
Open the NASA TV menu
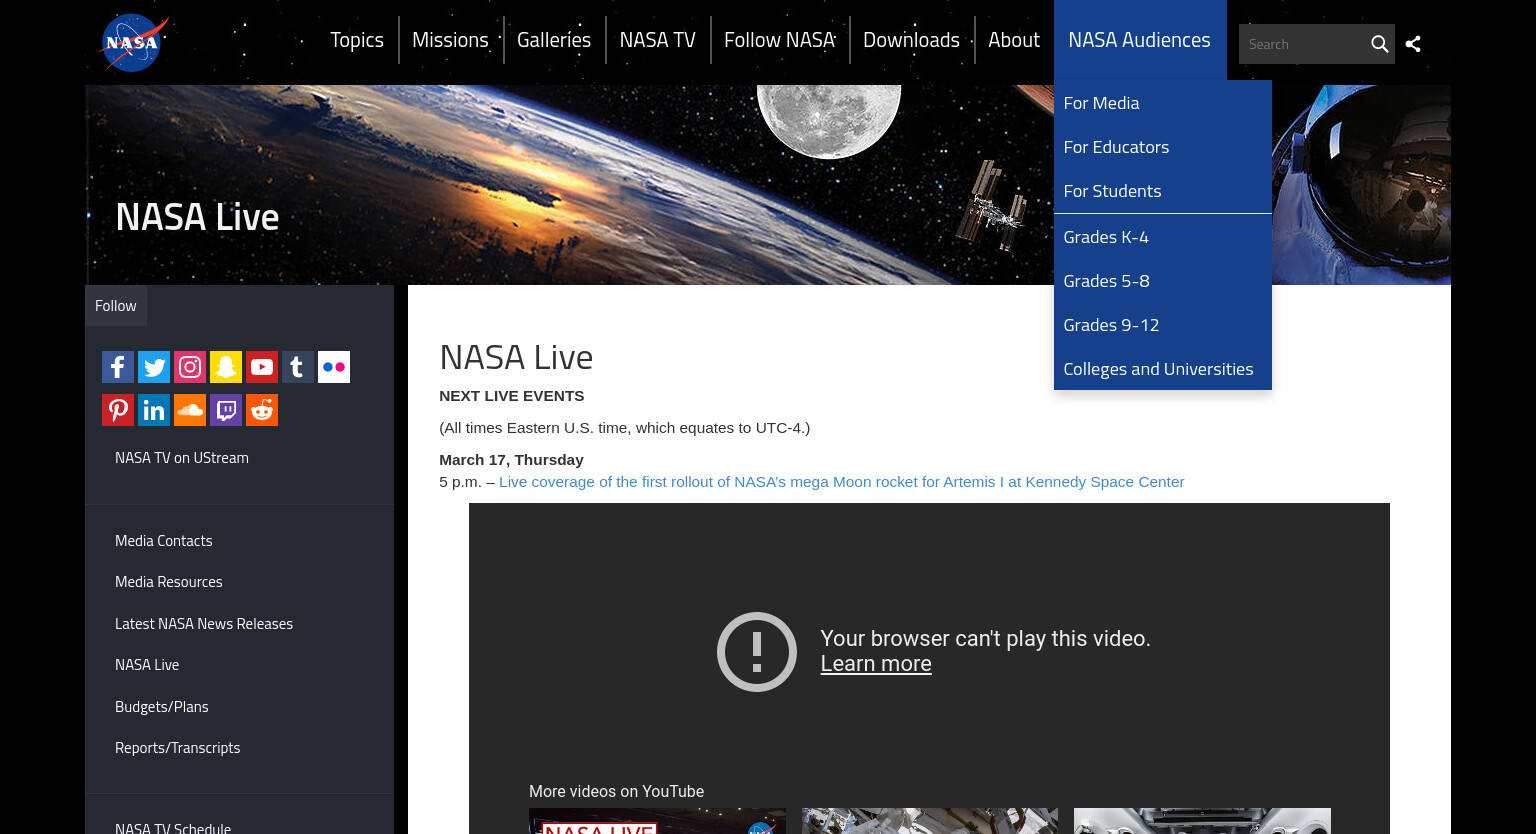click(657, 40)
